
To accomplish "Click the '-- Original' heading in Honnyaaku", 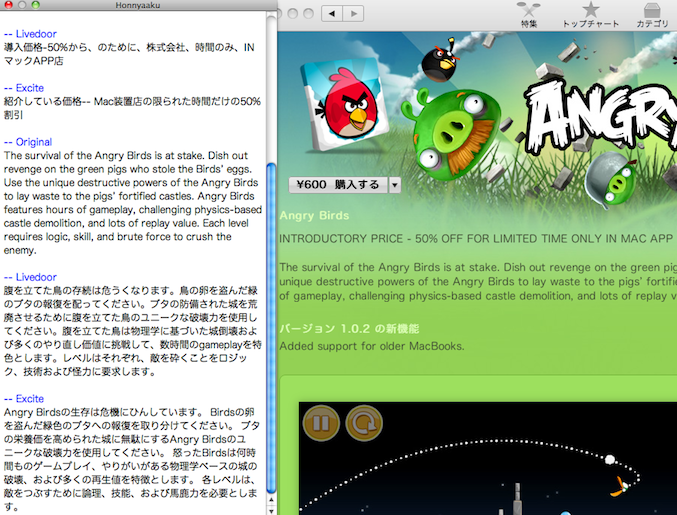I will (28, 142).
